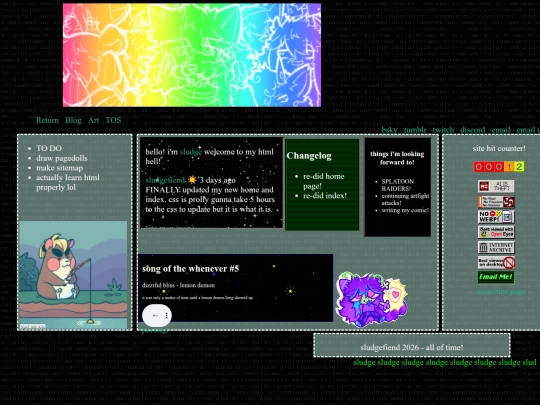
Task: Click the rainbow banner artwork
Action: point(192,55)
